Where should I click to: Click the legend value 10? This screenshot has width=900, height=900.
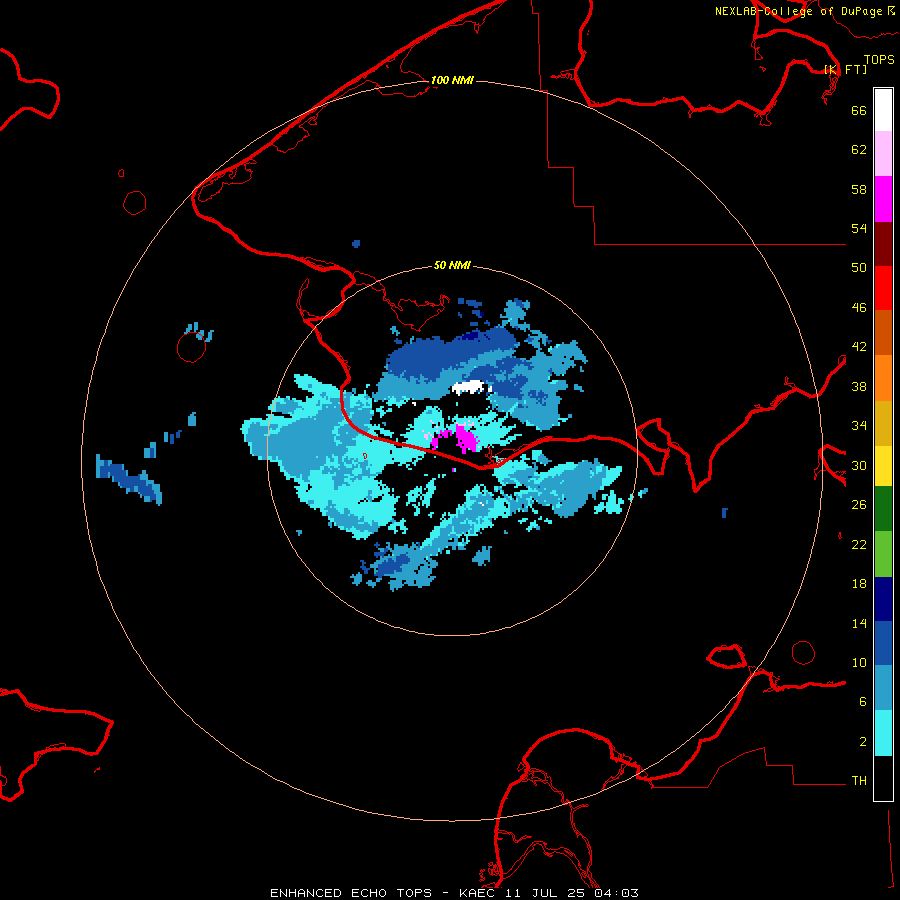pyautogui.click(x=859, y=663)
